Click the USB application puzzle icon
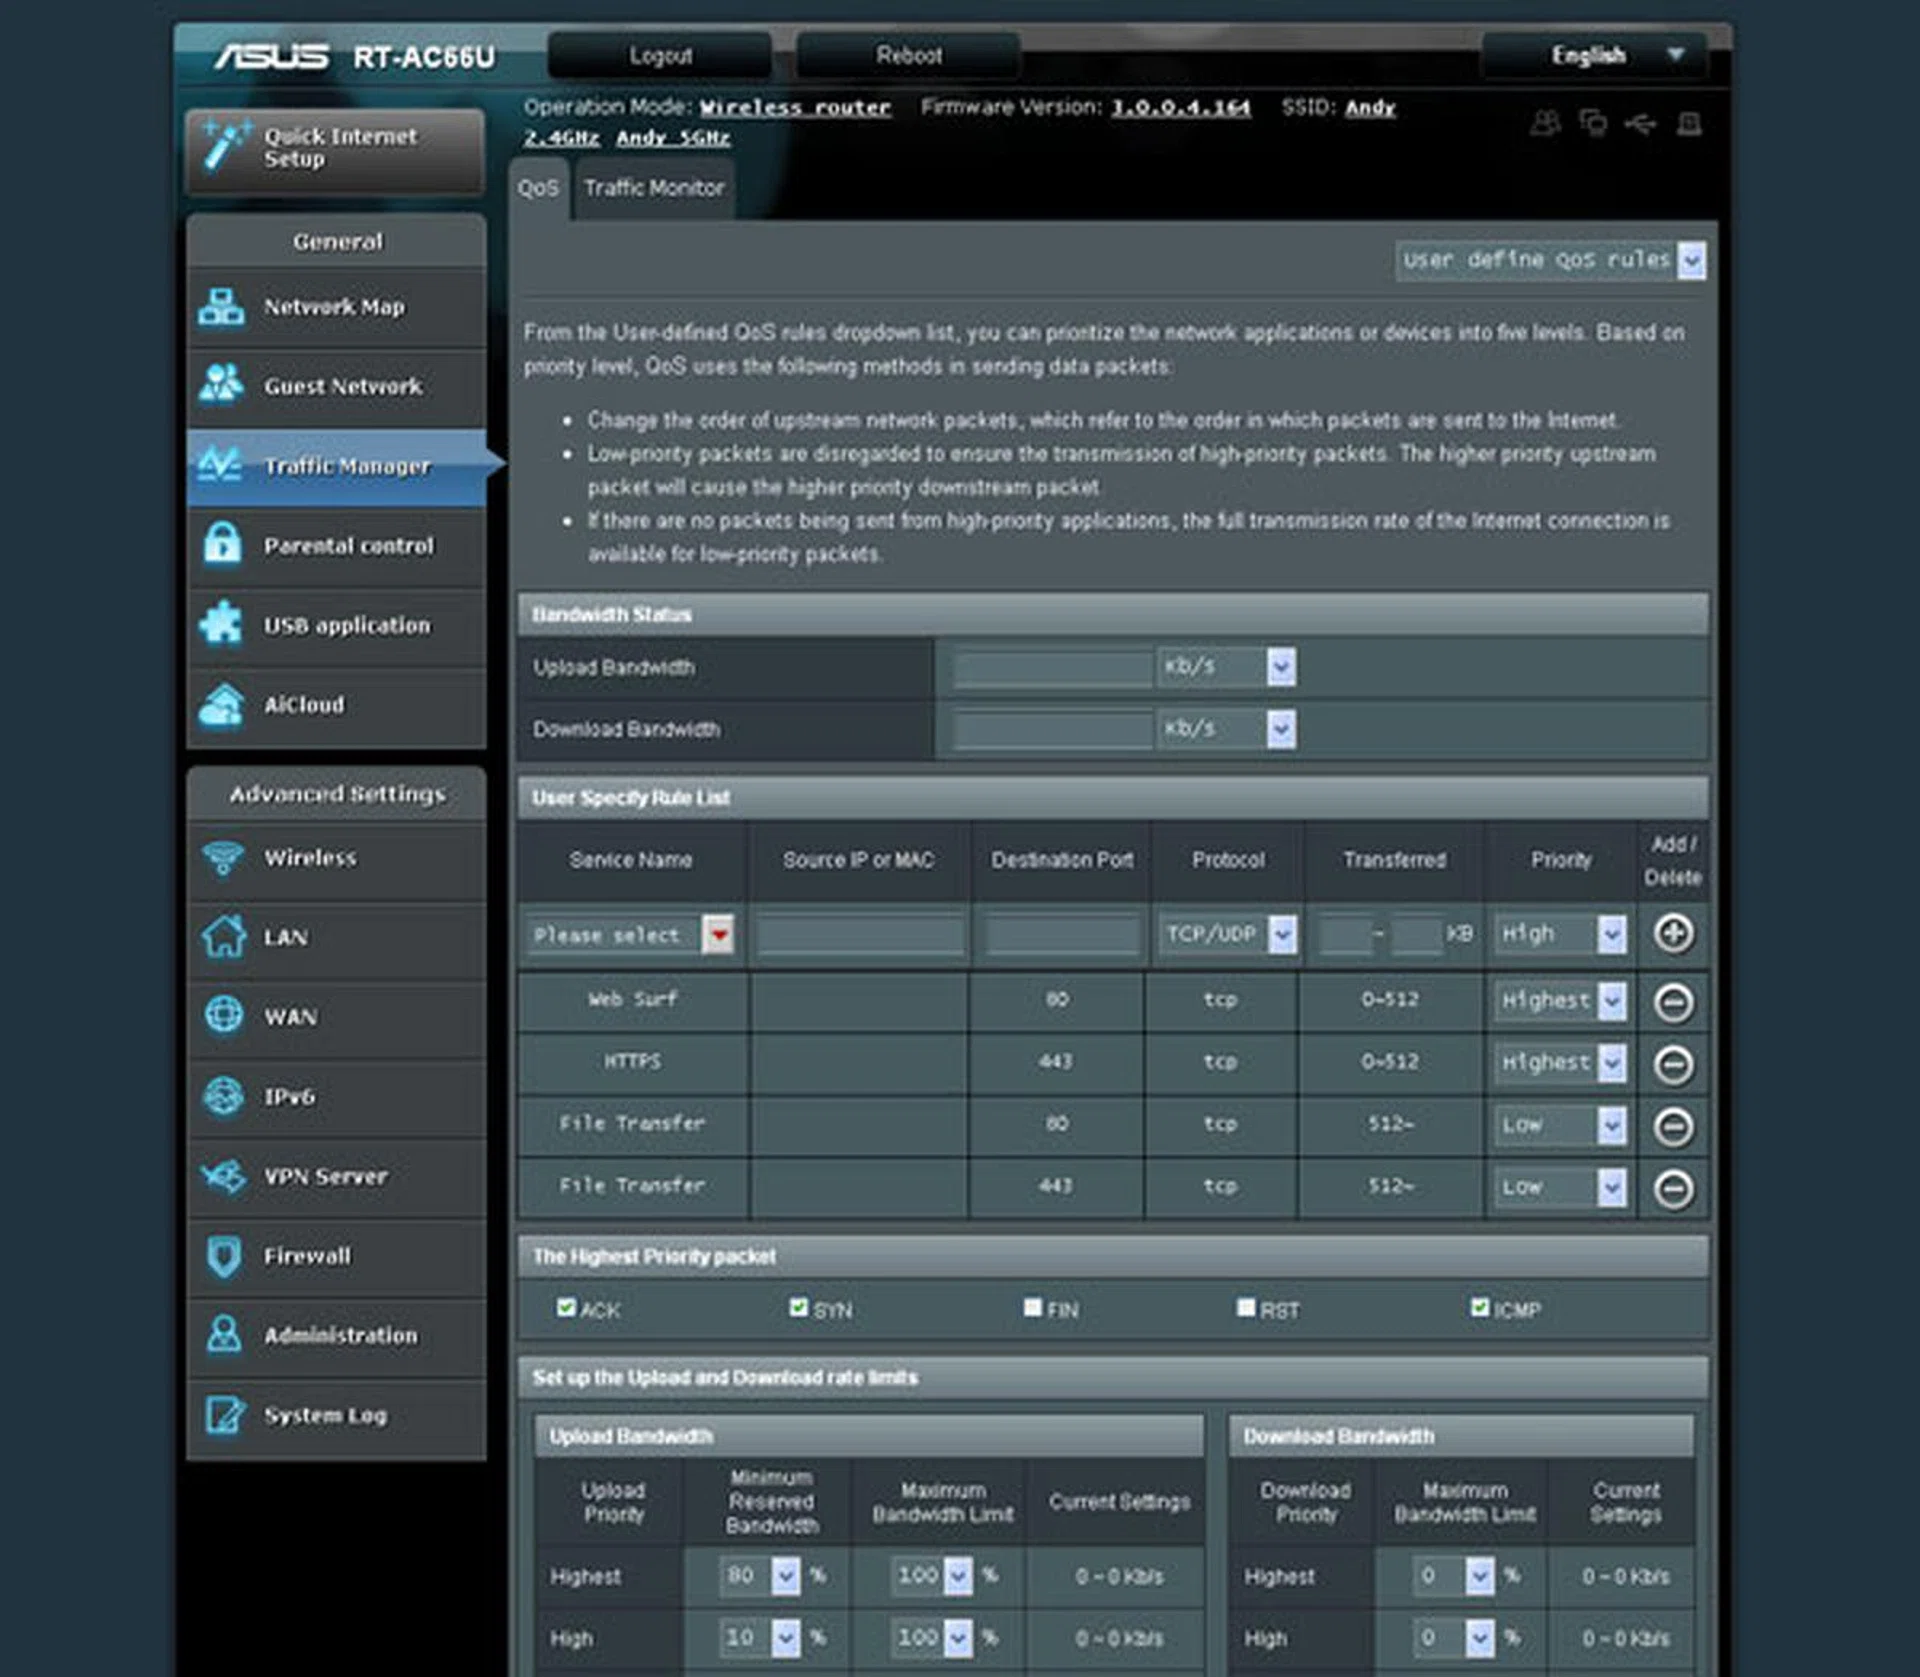 pyautogui.click(x=221, y=624)
